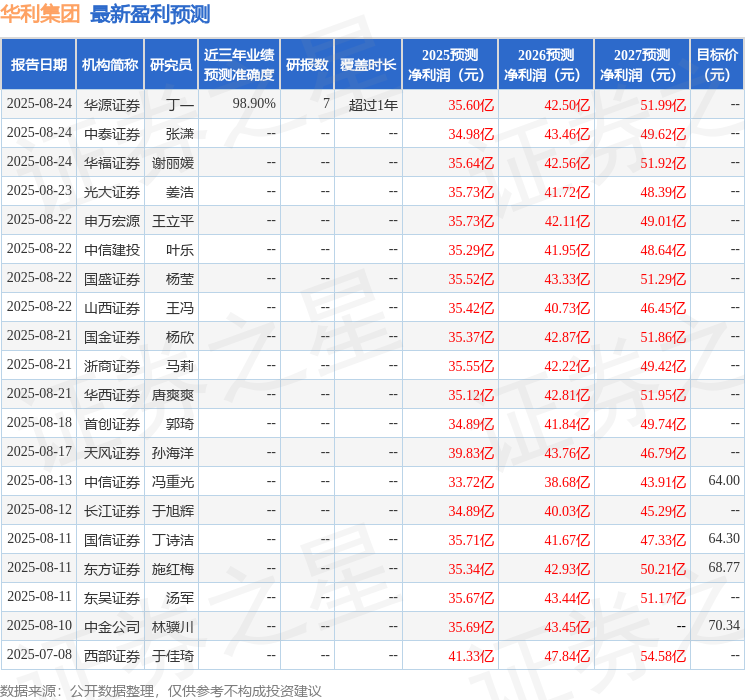Click the 2027预测净利润 column header
The width and height of the screenshot is (745, 700).
tap(642, 65)
